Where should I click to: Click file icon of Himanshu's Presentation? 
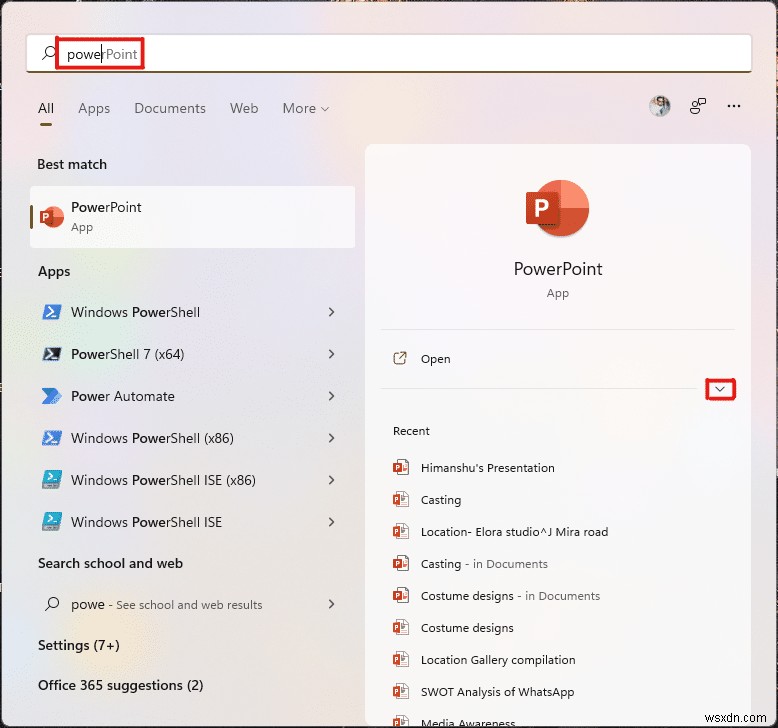click(x=401, y=467)
